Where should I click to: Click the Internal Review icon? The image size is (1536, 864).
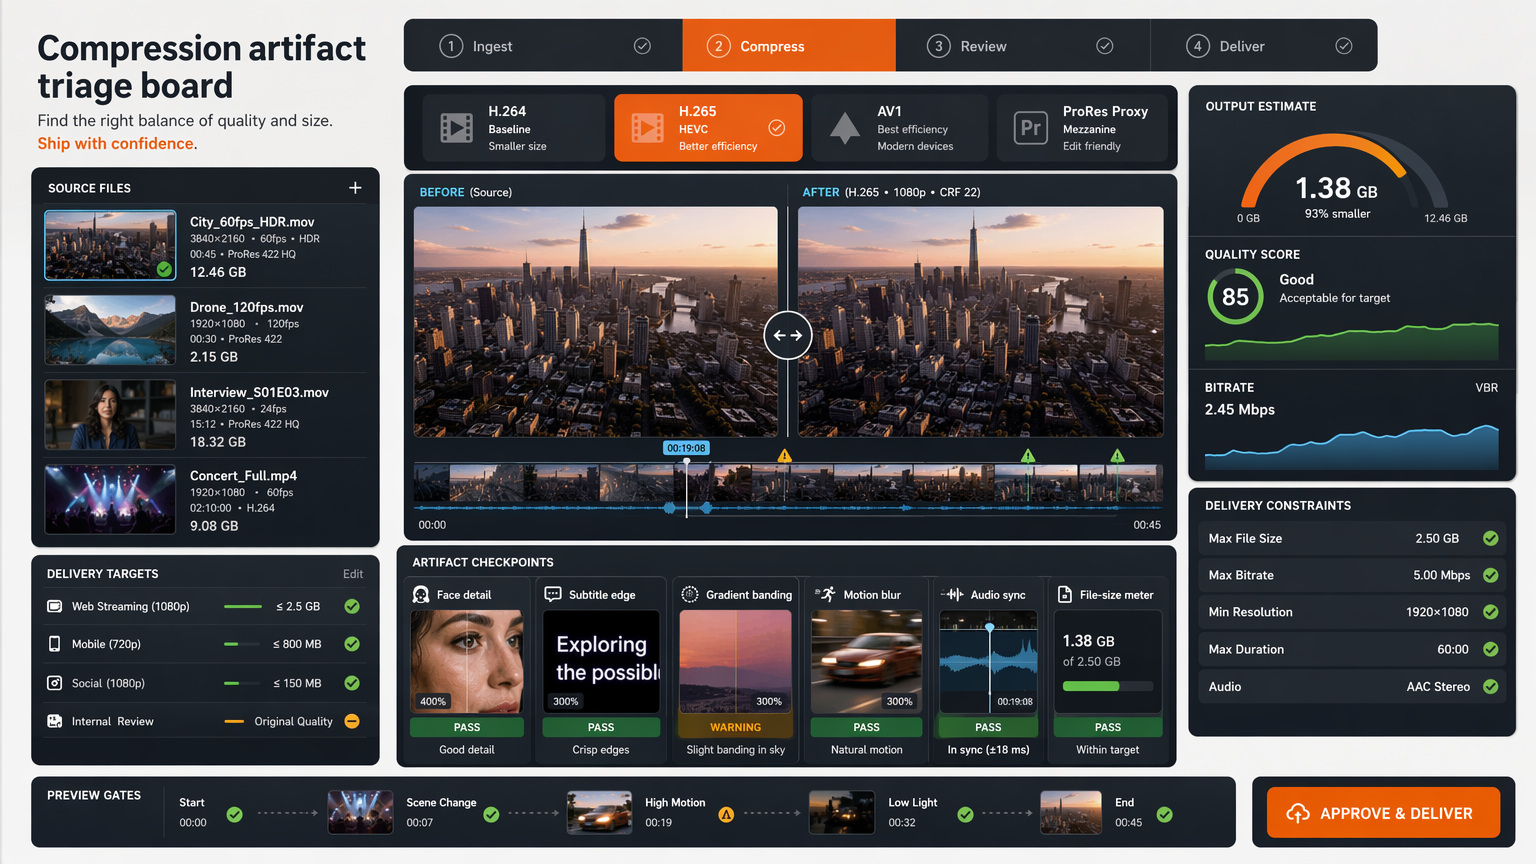point(54,721)
